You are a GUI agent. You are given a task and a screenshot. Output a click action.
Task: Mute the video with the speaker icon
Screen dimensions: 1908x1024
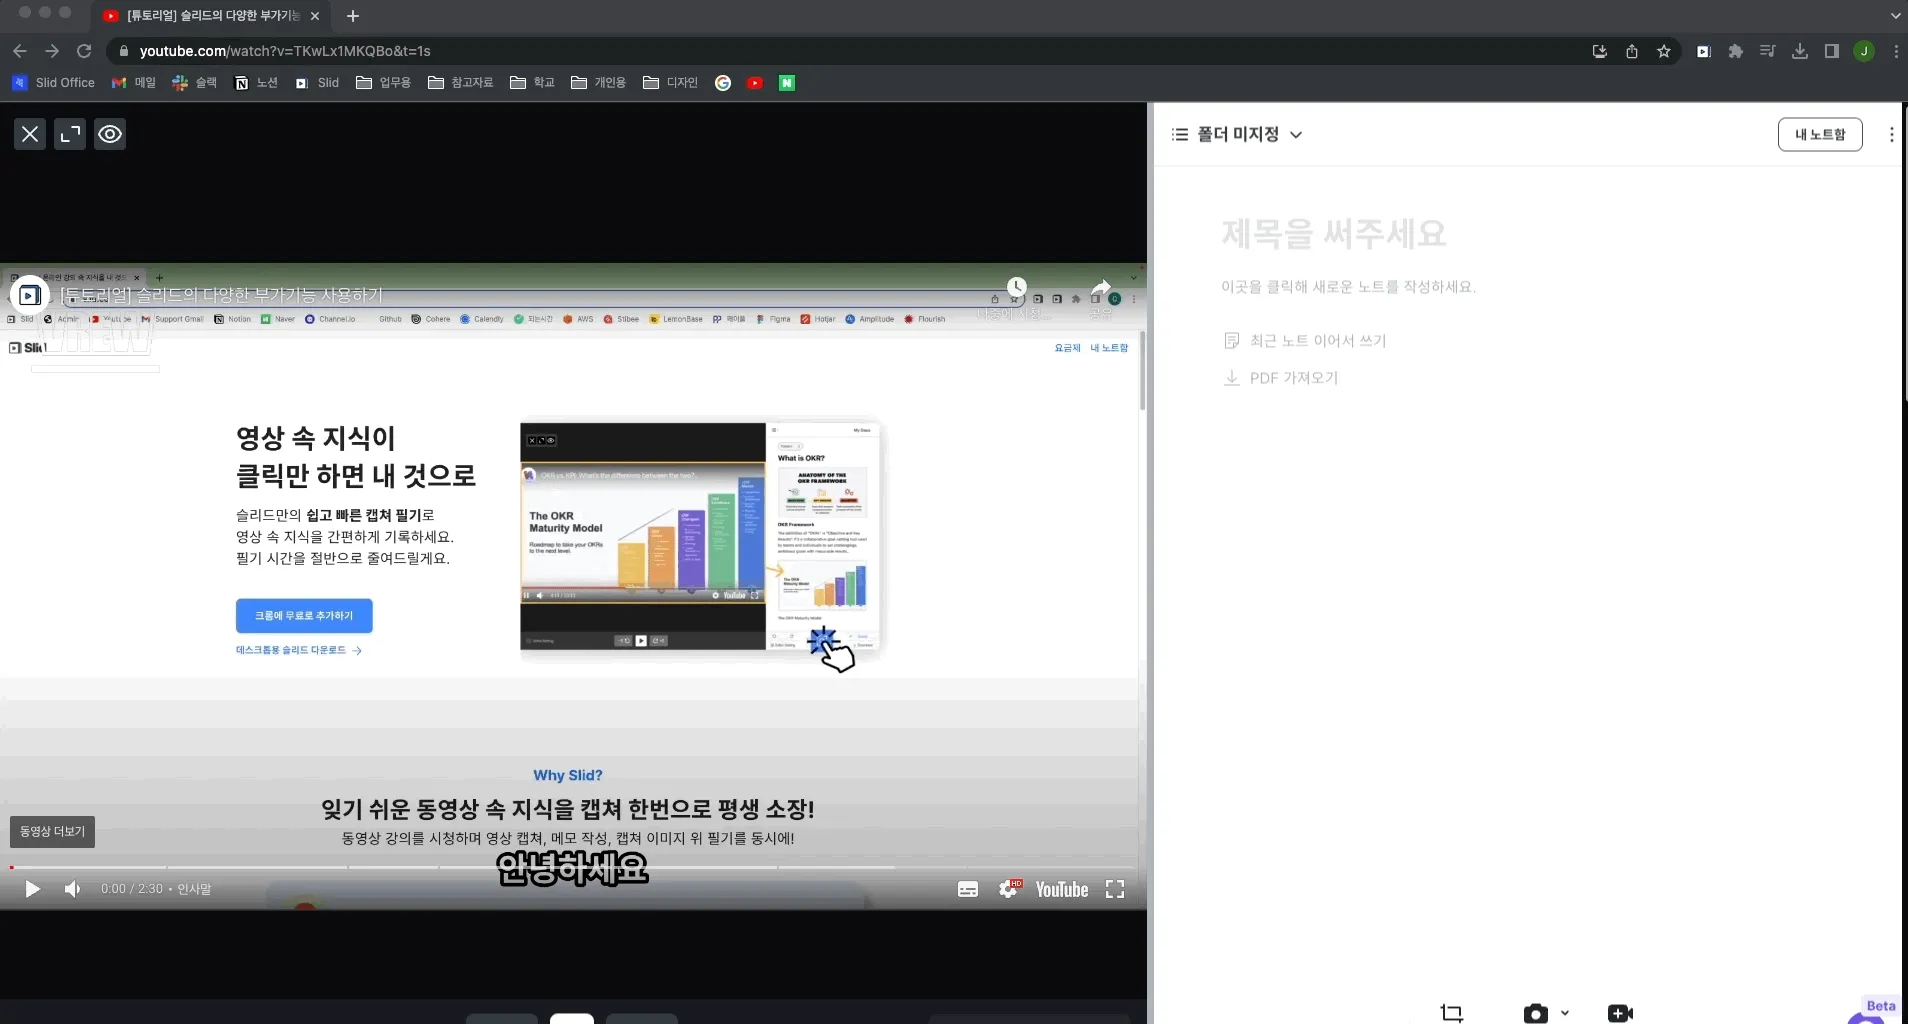tap(72, 889)
